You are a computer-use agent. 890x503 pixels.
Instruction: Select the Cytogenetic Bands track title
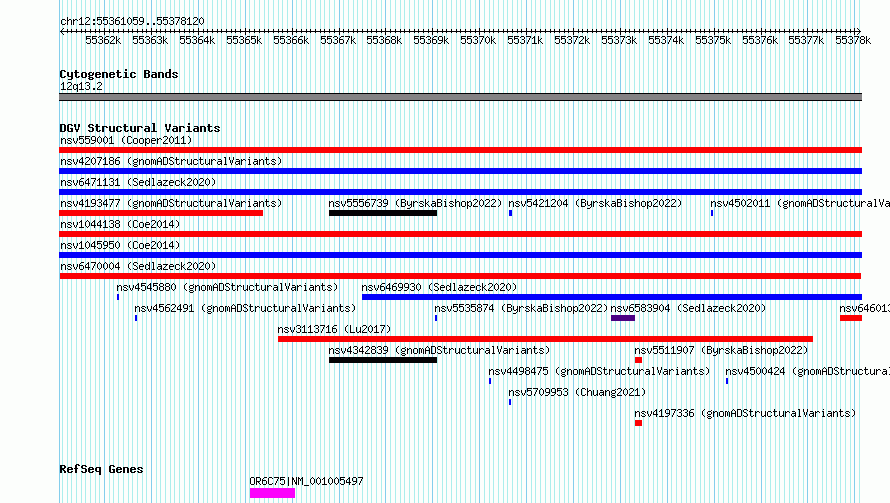[119, 74]
